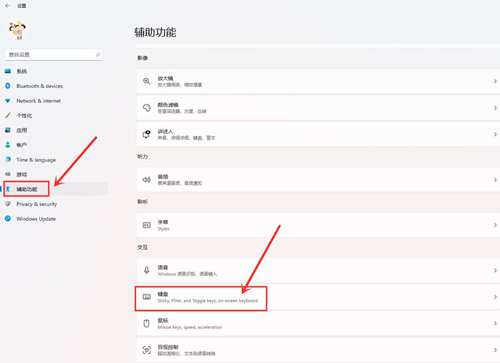
Task: Expand the magnifier row chevron
Action: [x=495, y=81]
